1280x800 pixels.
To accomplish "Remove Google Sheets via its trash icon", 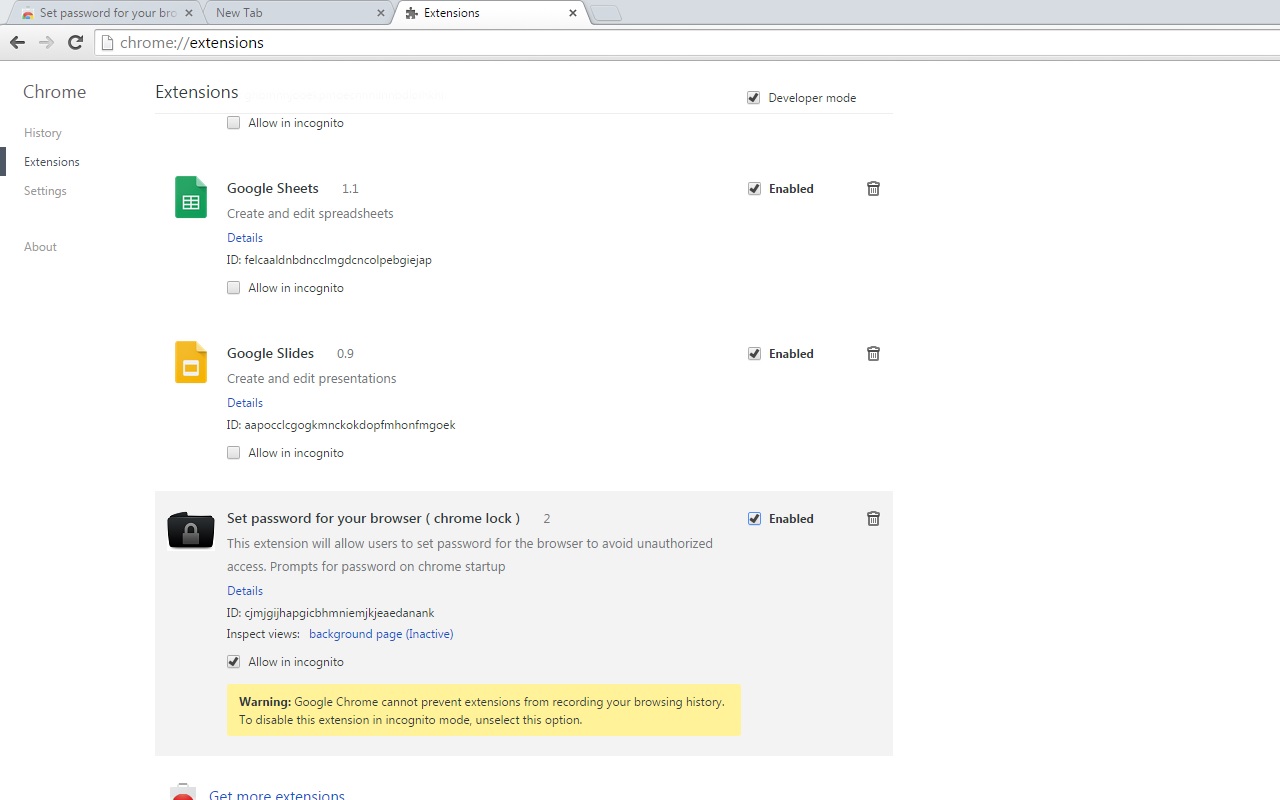I will tap(872, 188).
